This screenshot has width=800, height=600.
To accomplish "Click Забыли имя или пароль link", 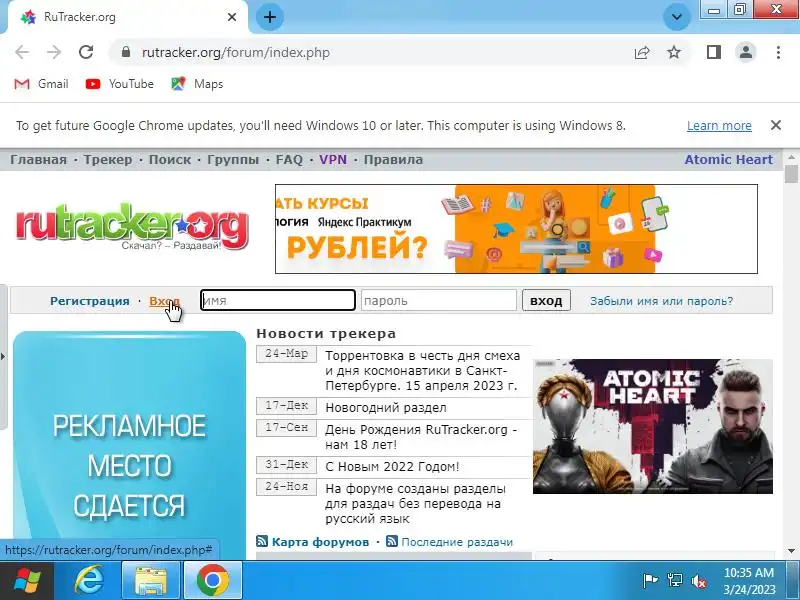I will (661, 301).
